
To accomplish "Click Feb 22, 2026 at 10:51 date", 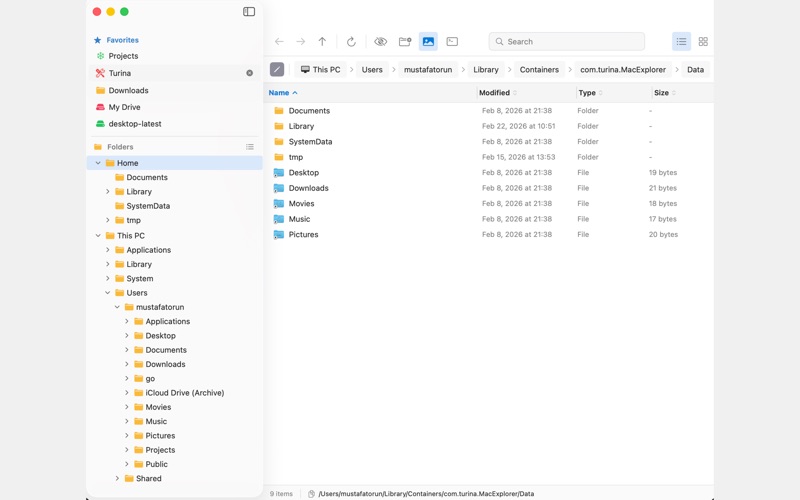I will (x=518, y=126).
